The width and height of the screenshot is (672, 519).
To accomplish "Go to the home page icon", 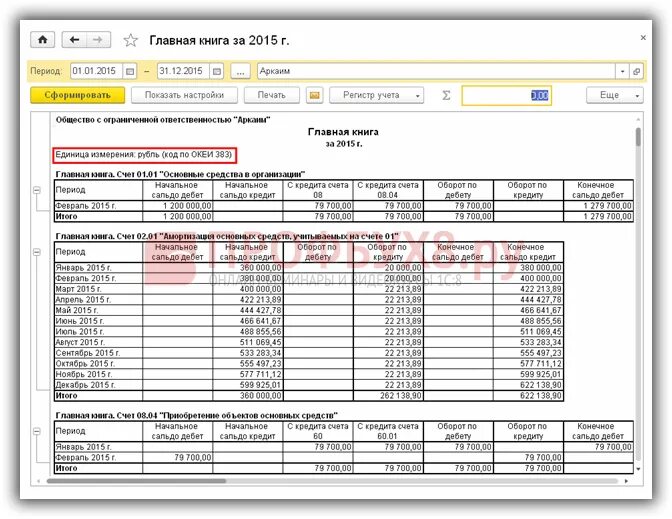I will tap(42, 40).
